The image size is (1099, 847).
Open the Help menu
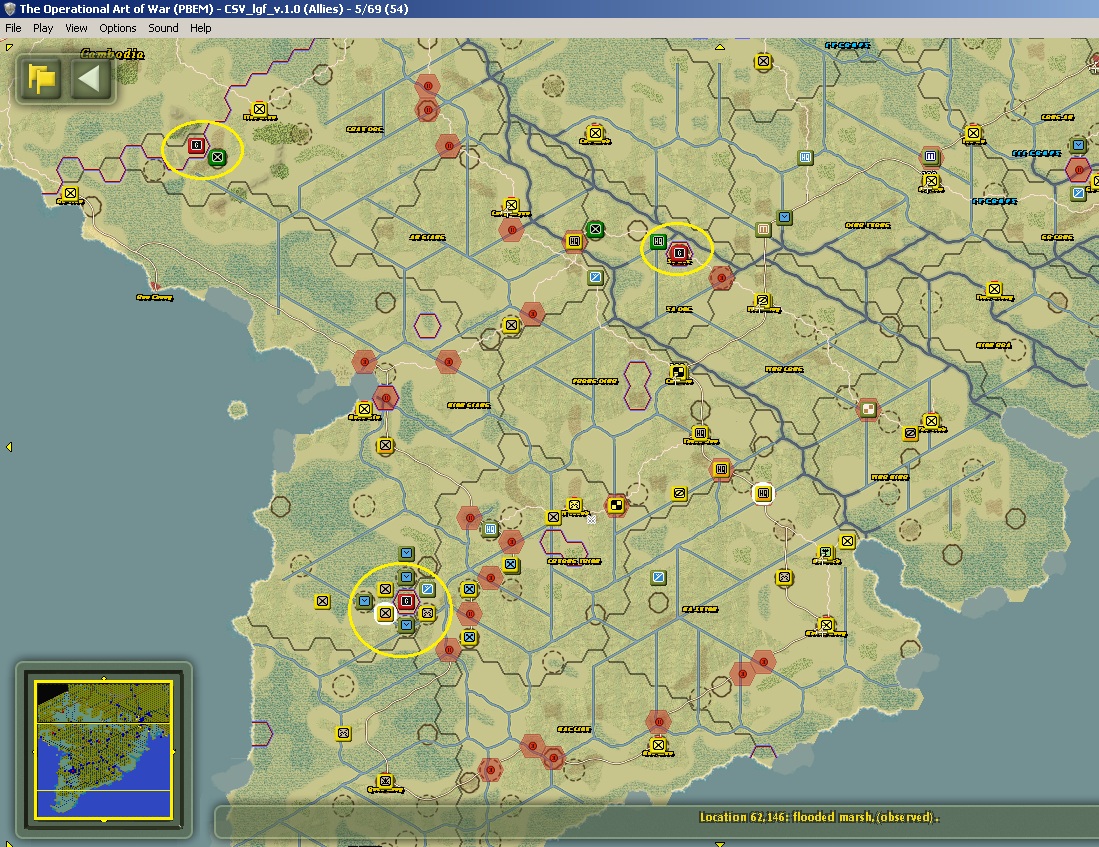point(200,28)
